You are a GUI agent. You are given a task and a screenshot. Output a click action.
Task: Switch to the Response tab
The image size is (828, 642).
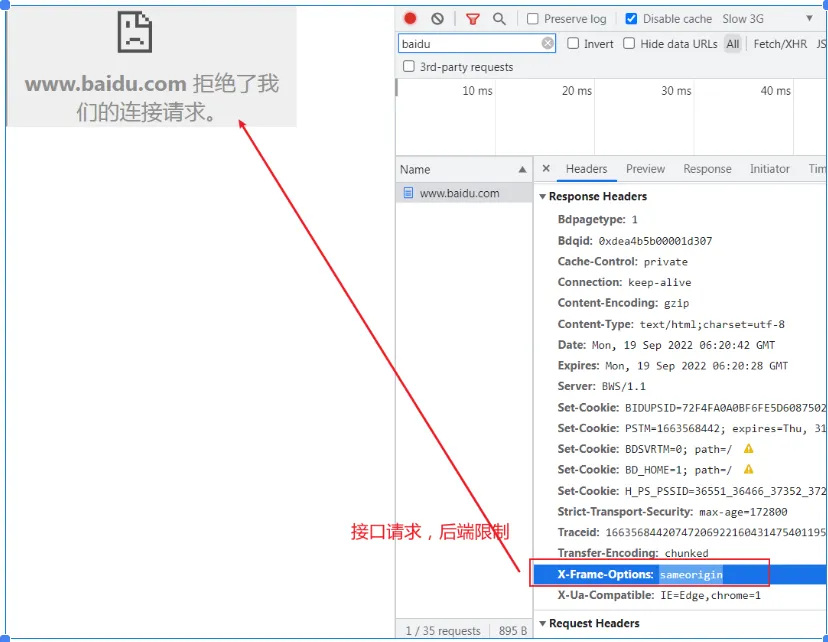(x=707, y=168)
